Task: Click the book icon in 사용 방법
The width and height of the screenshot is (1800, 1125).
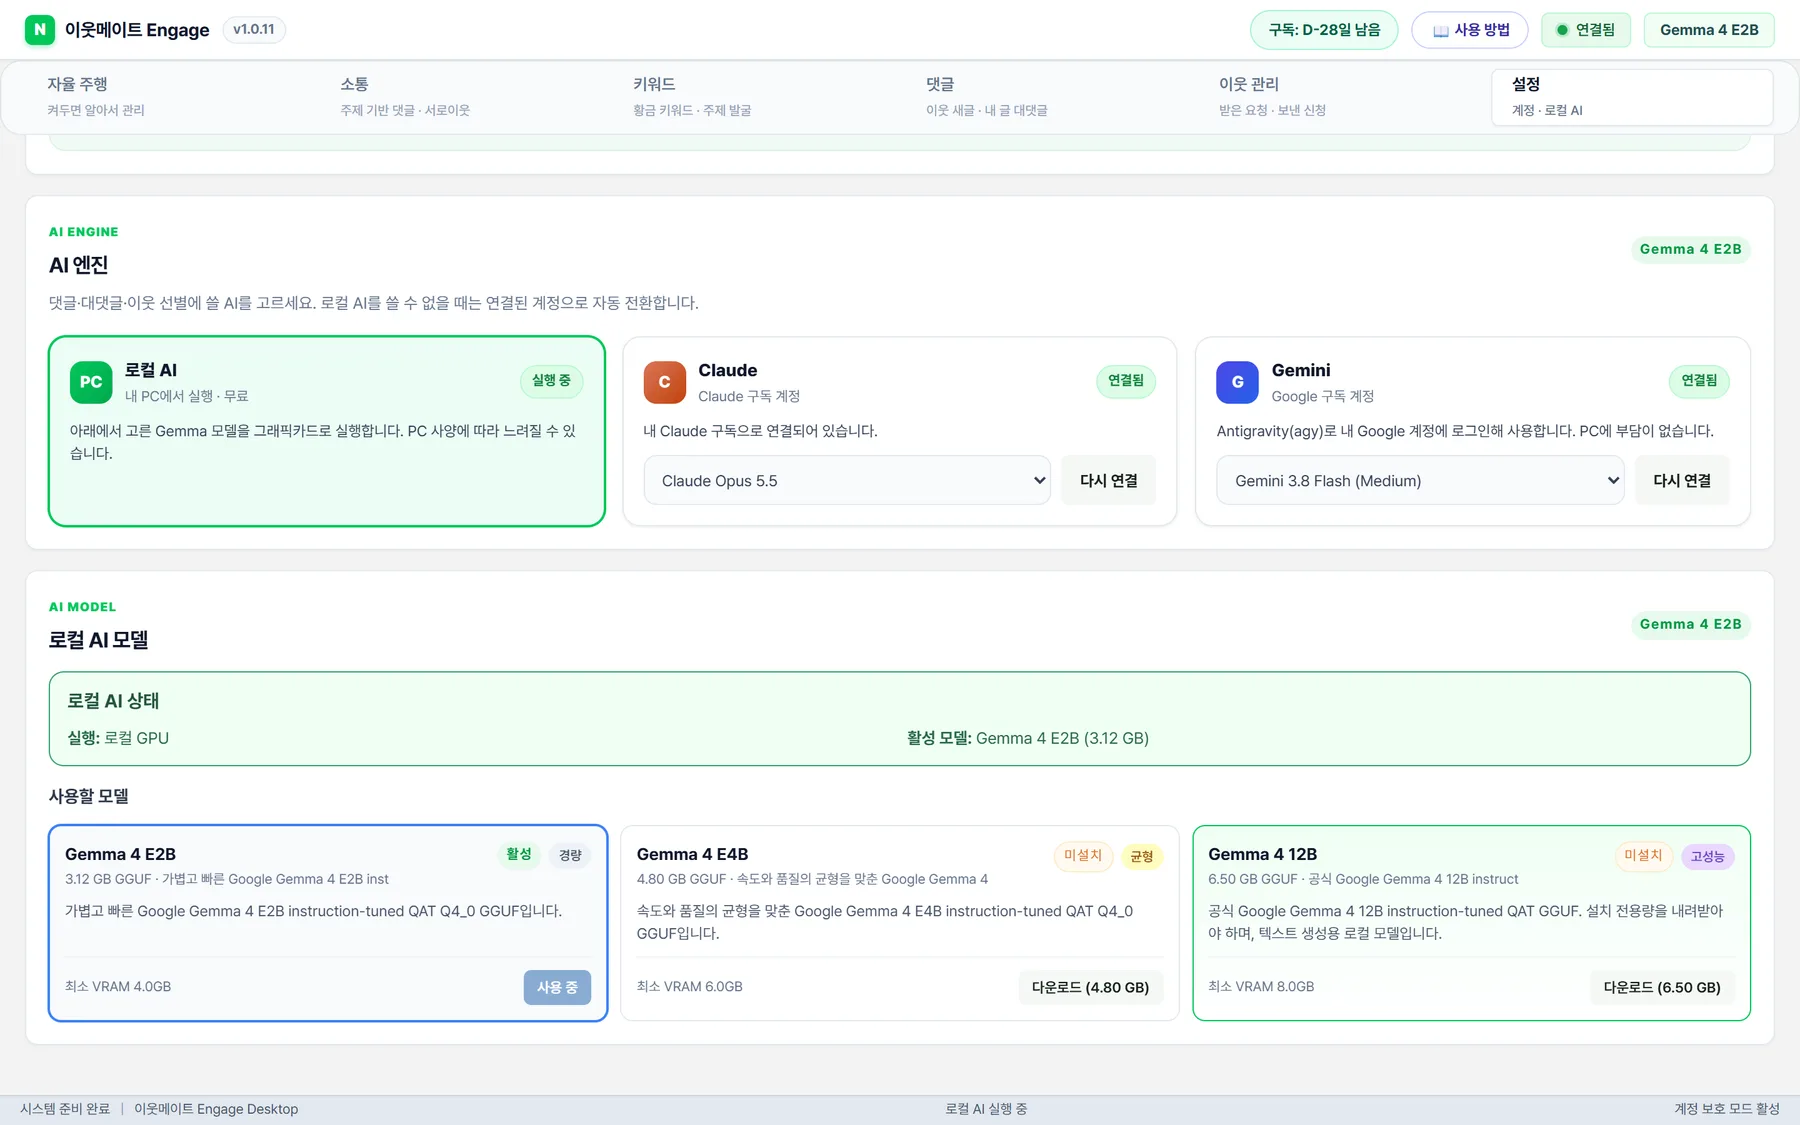Action: pos(1440,31)
